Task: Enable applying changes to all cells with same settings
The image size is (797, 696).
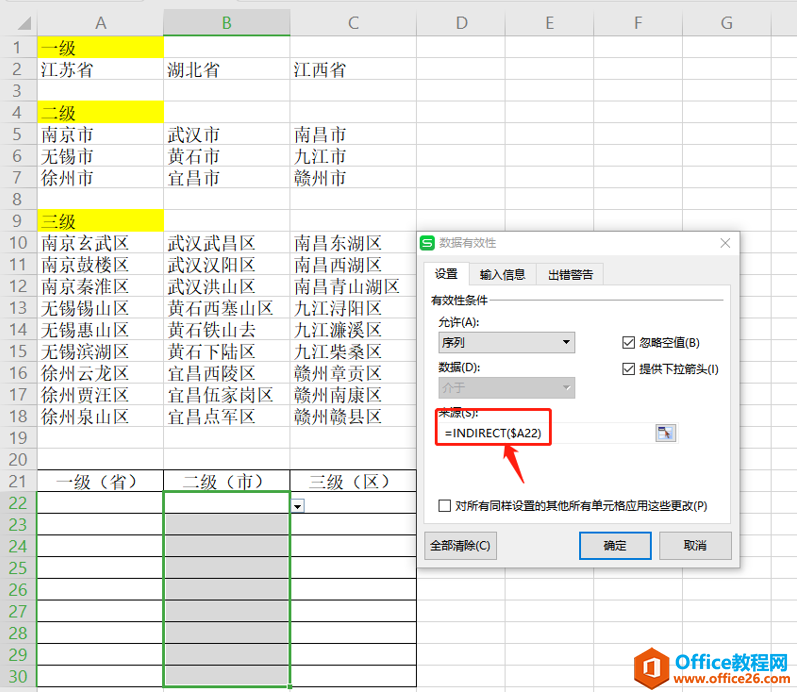Action: tap(444, 506)
